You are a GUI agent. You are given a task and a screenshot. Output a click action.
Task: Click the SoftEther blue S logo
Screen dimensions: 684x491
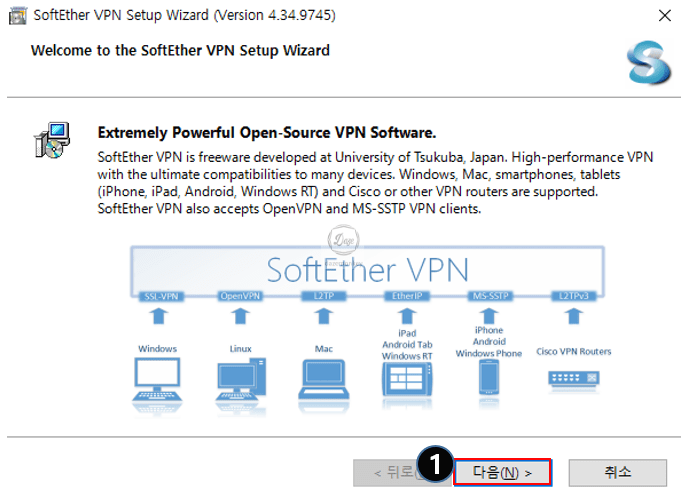(649, 63)
